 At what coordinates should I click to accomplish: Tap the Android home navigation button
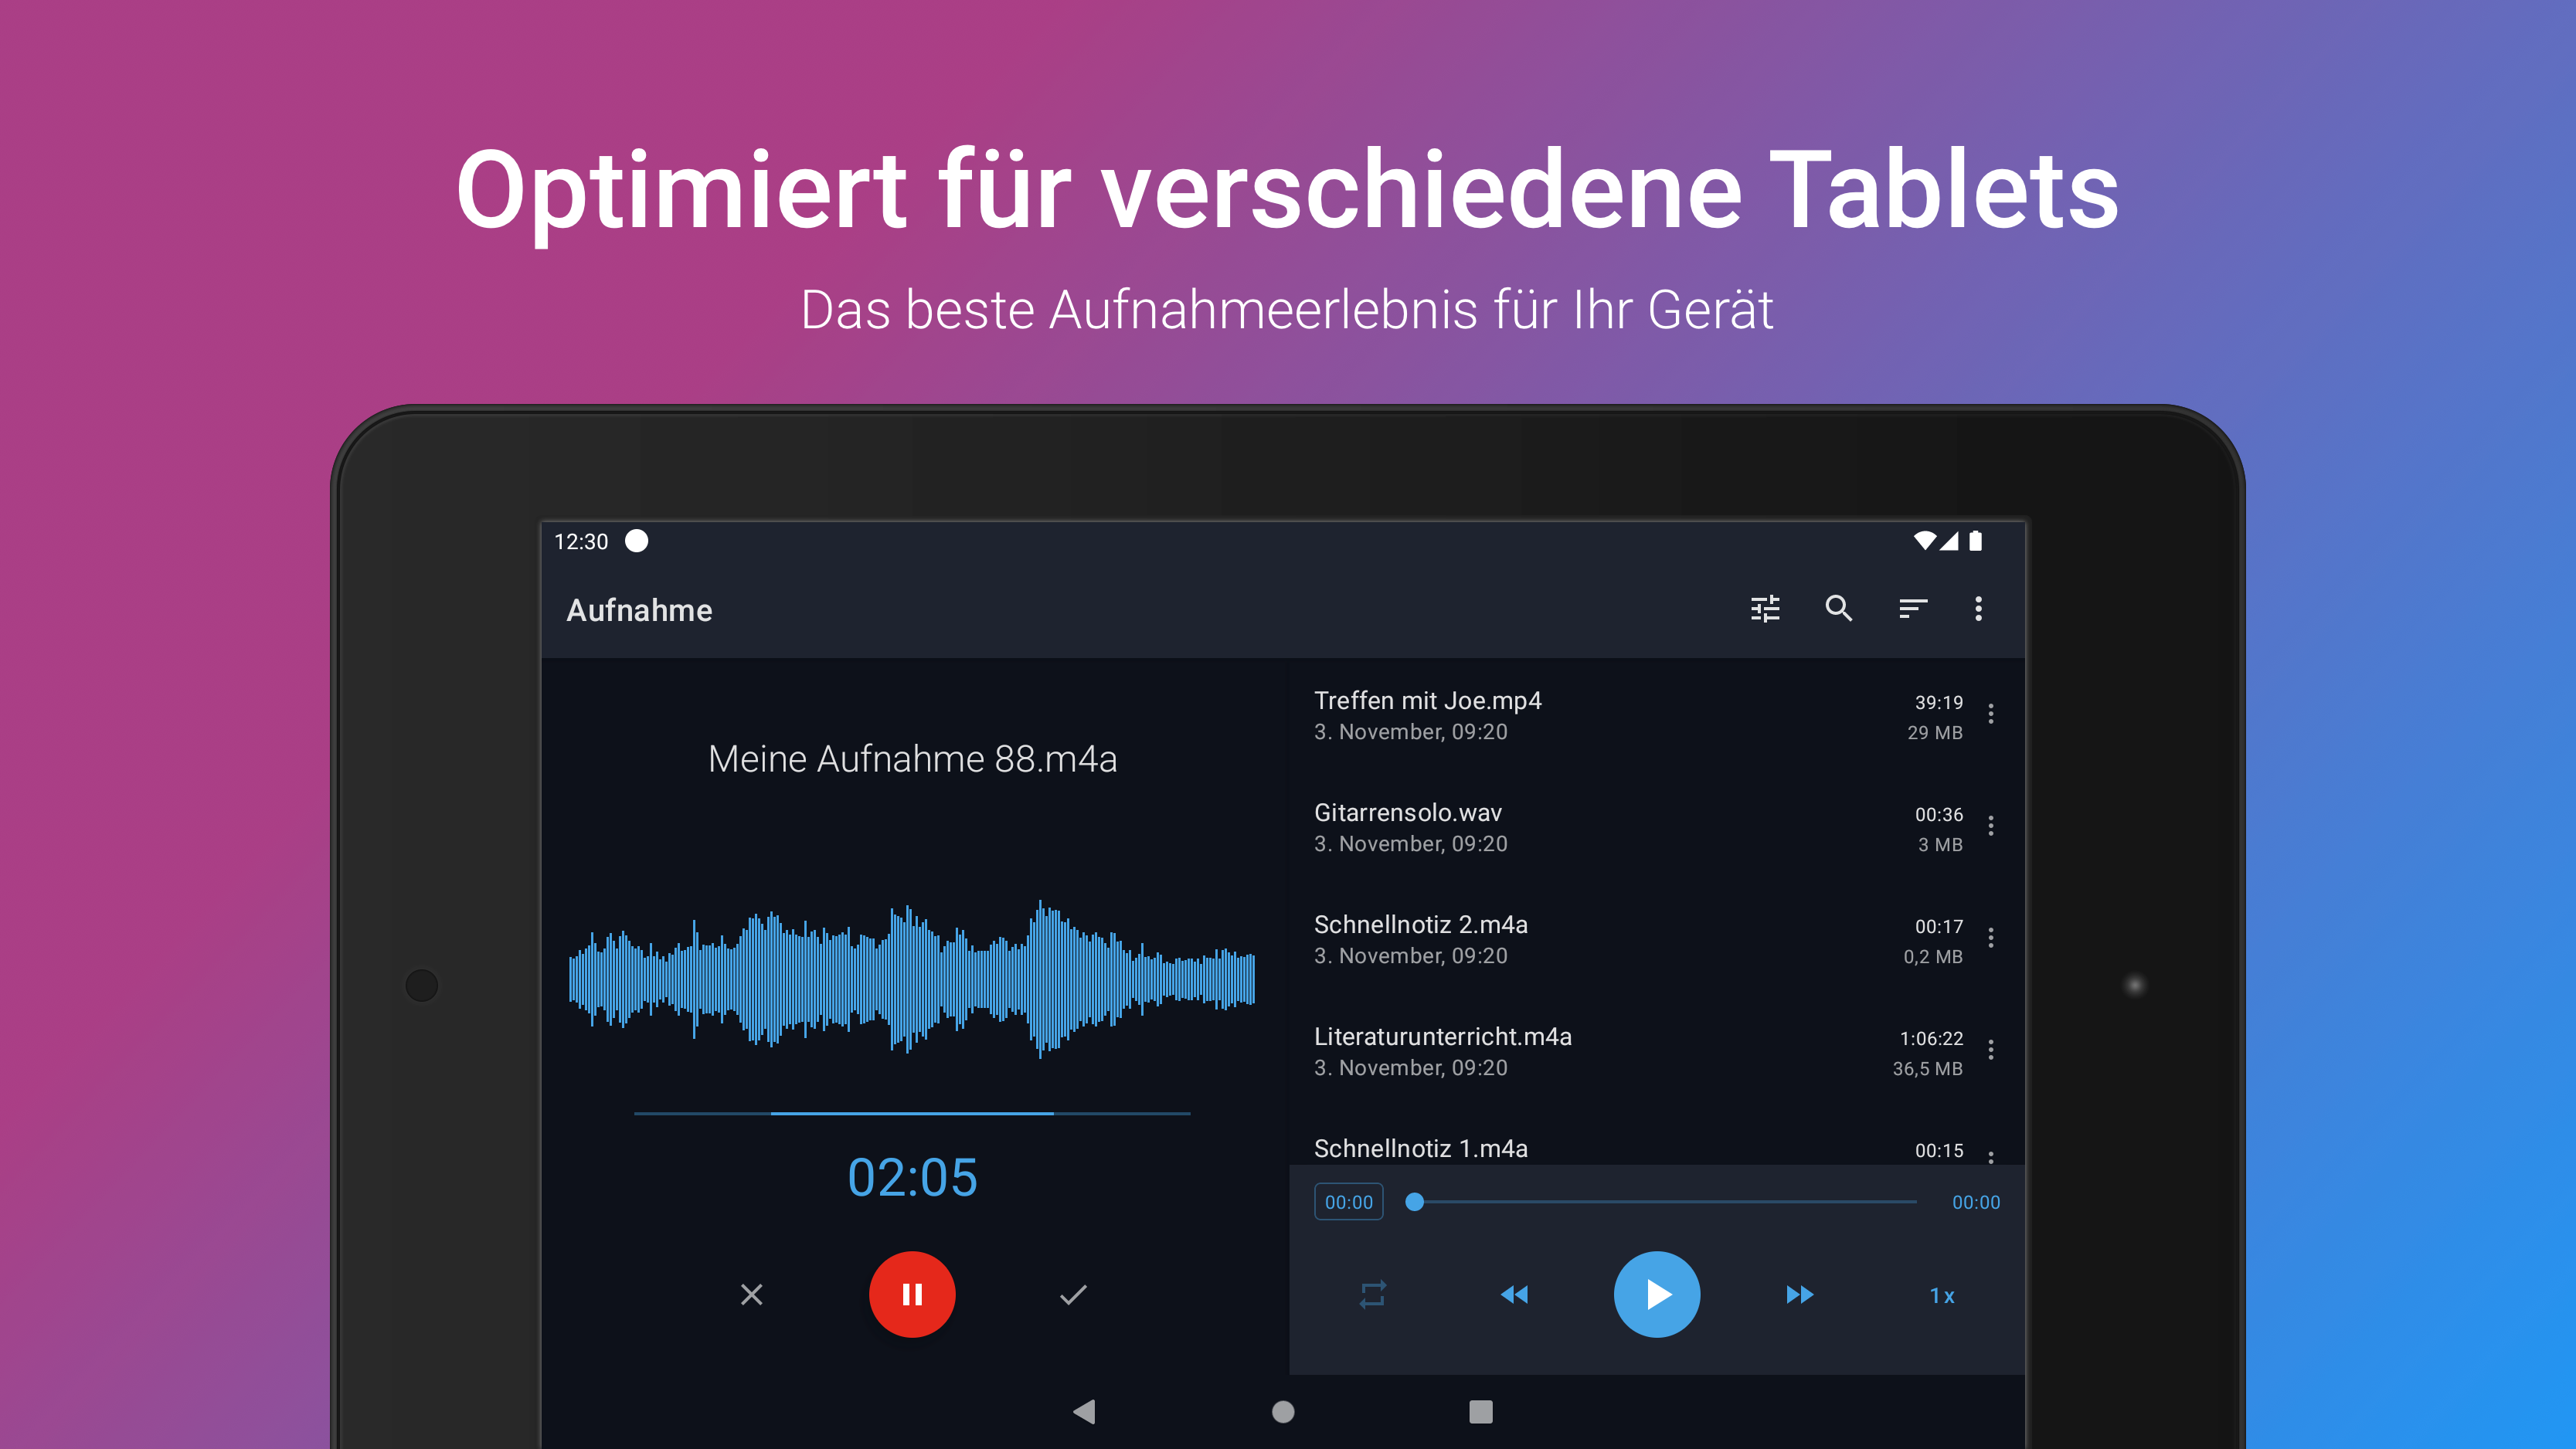tap(1283, 1411)
